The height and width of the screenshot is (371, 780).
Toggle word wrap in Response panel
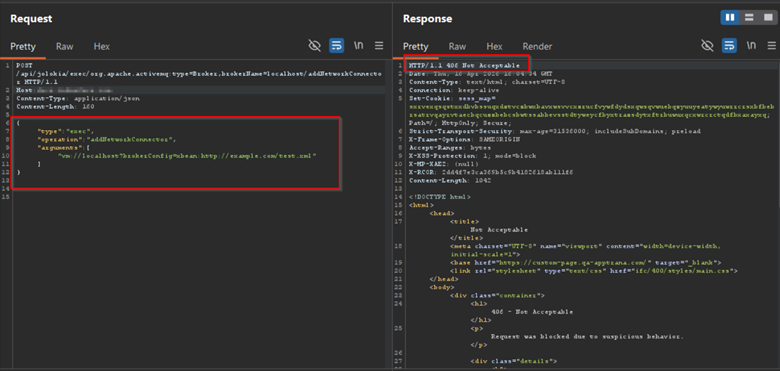pos(729,46)
